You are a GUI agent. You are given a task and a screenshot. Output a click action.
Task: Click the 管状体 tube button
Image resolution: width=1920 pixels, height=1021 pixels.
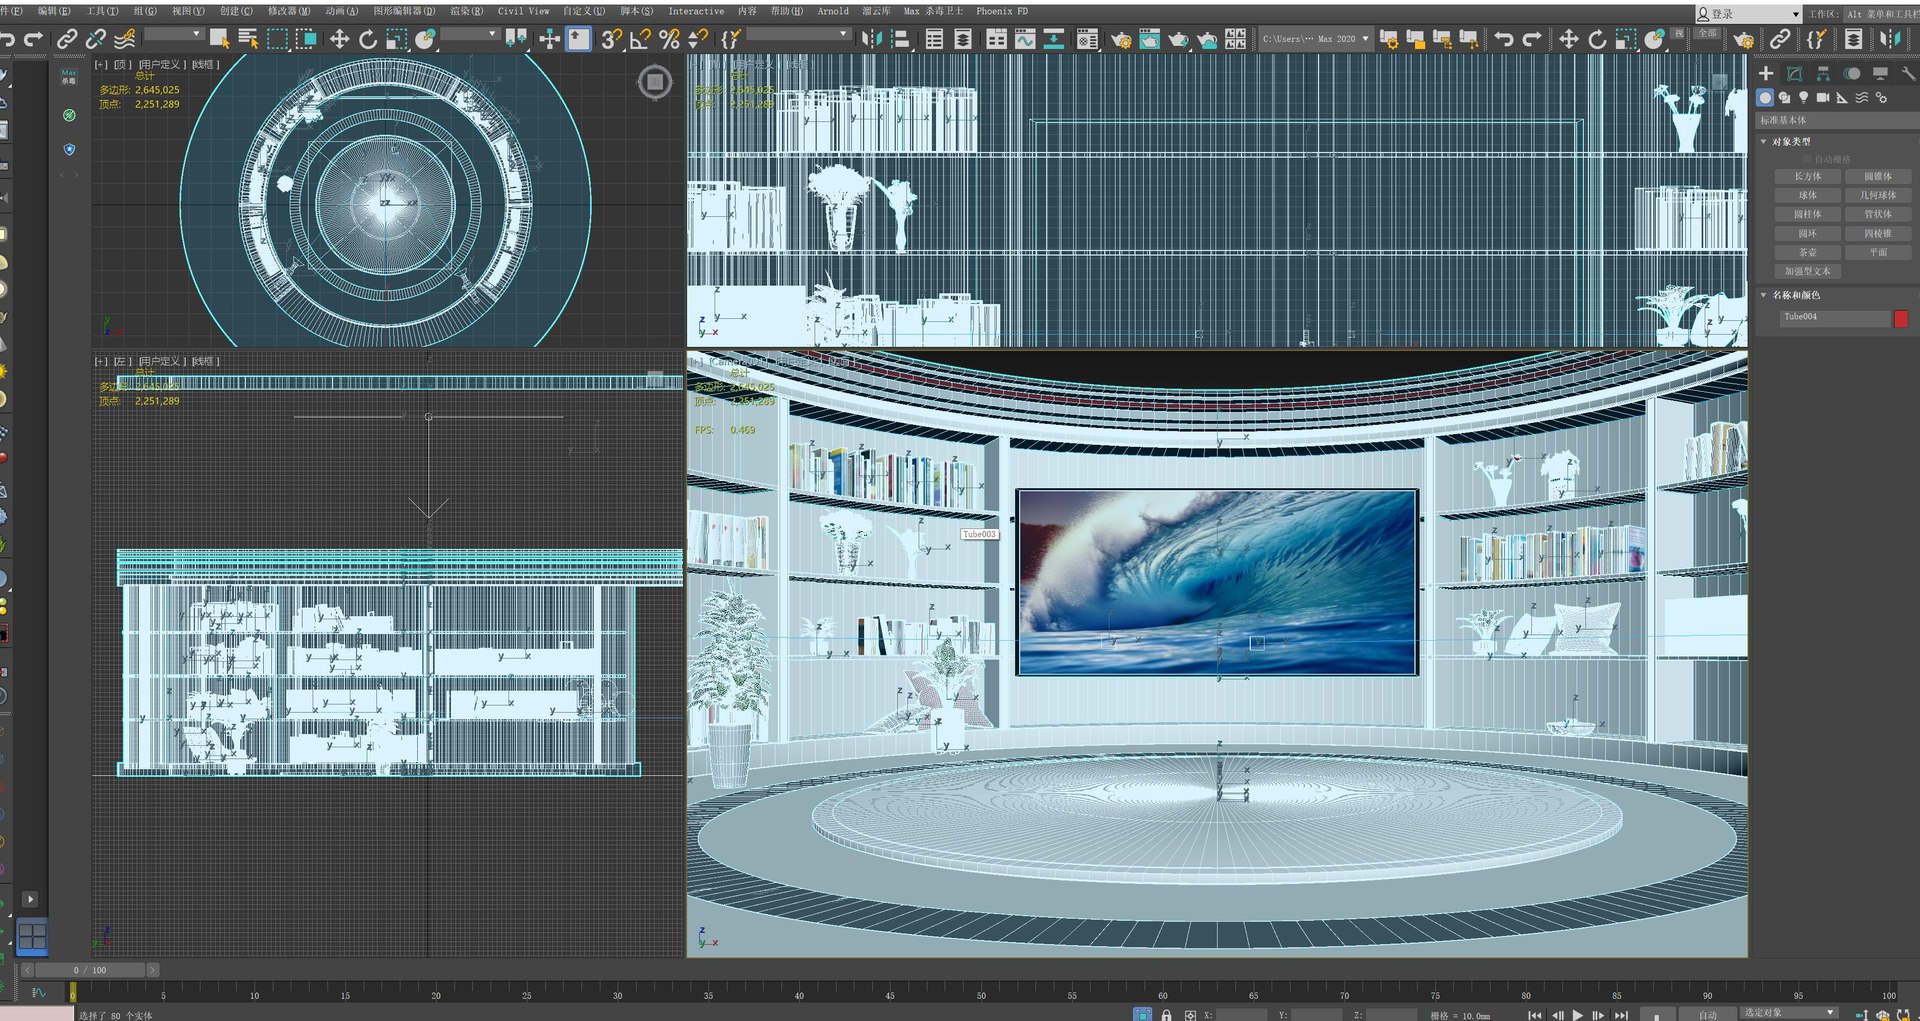point(1878,214)
